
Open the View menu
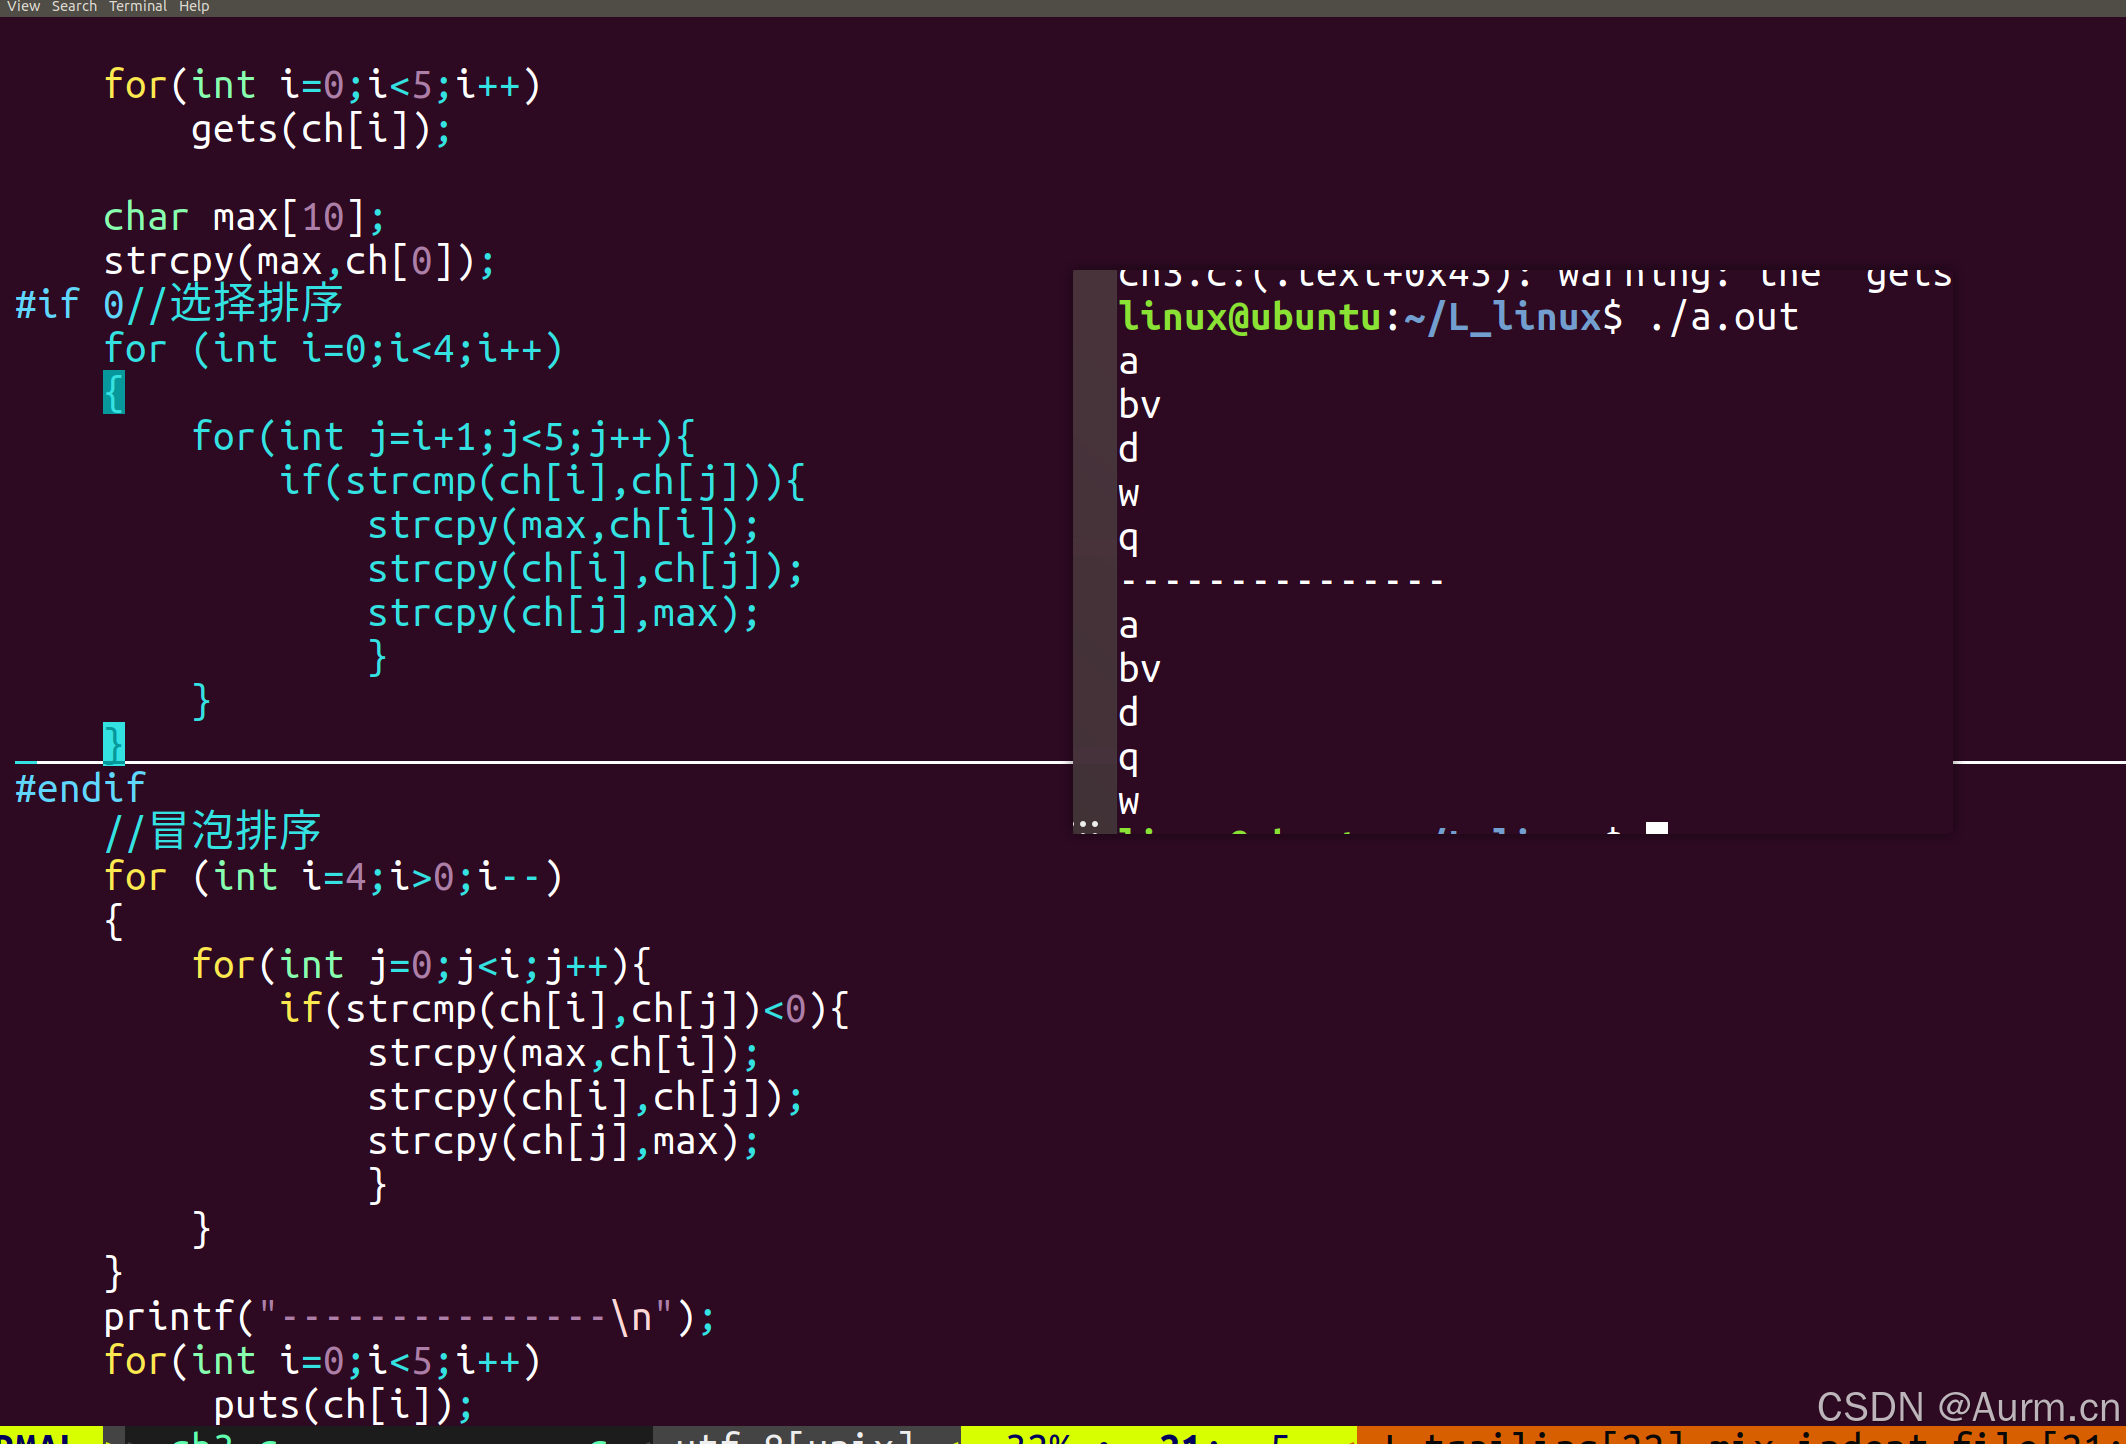(x=22, y=7)
